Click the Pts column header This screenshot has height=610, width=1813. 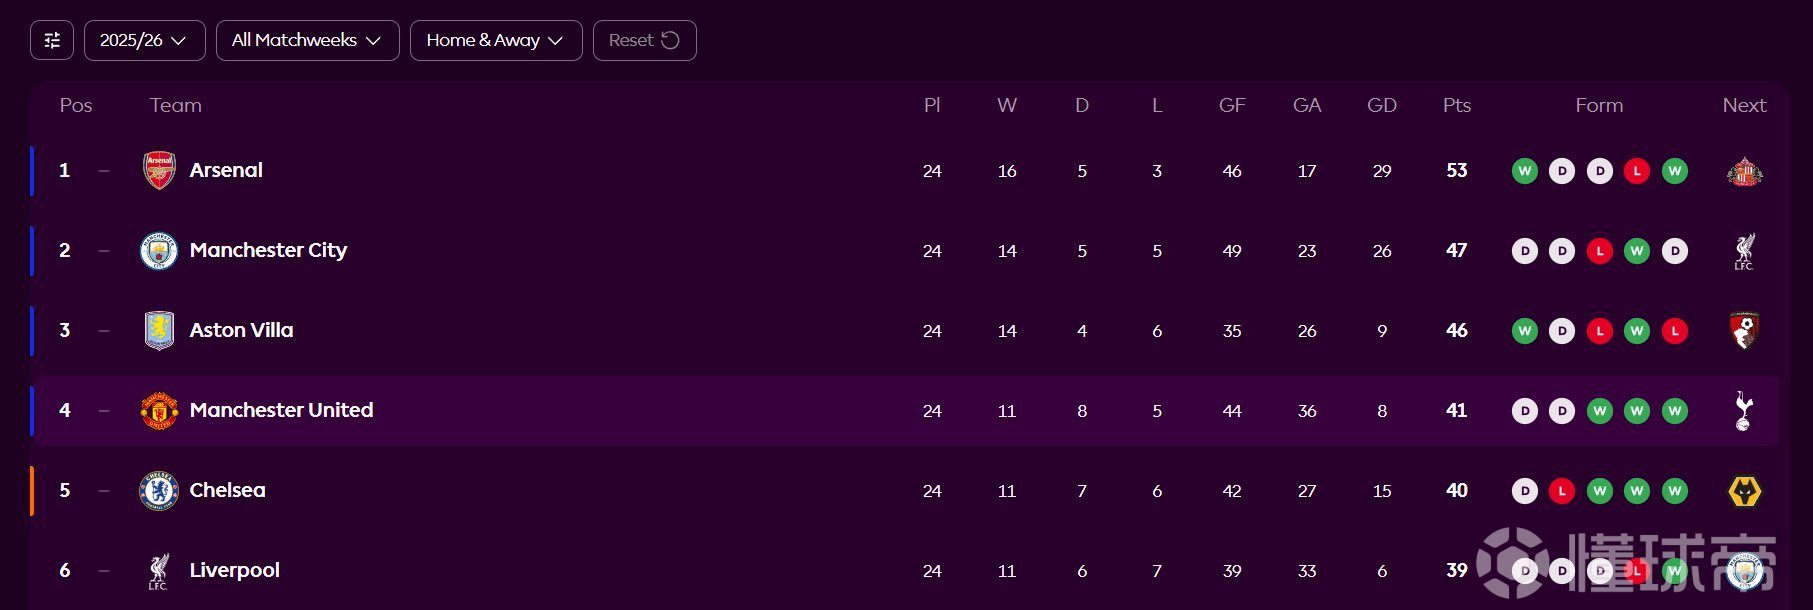1456,105
